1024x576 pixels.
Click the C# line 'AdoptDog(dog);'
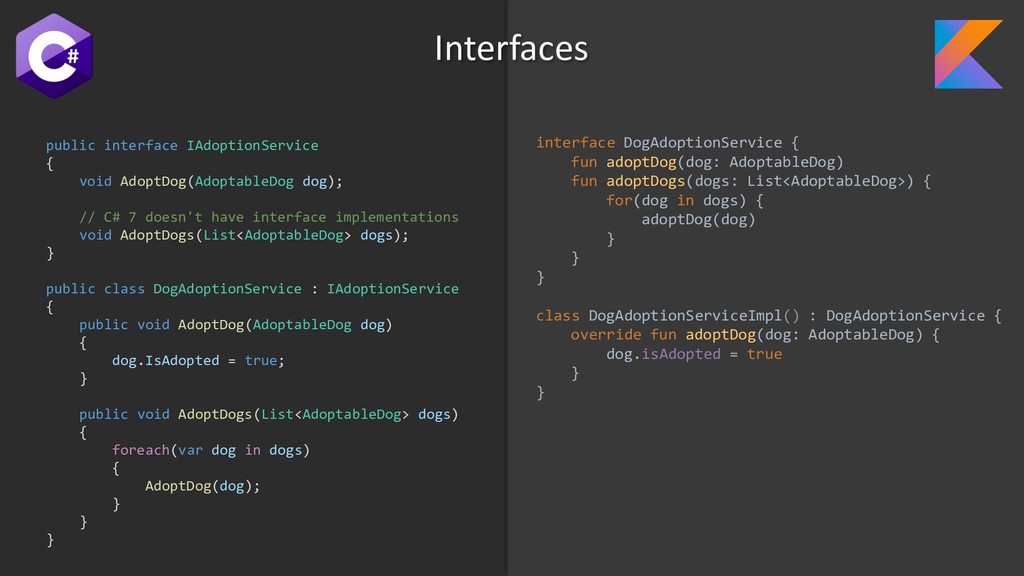(202, 486)
